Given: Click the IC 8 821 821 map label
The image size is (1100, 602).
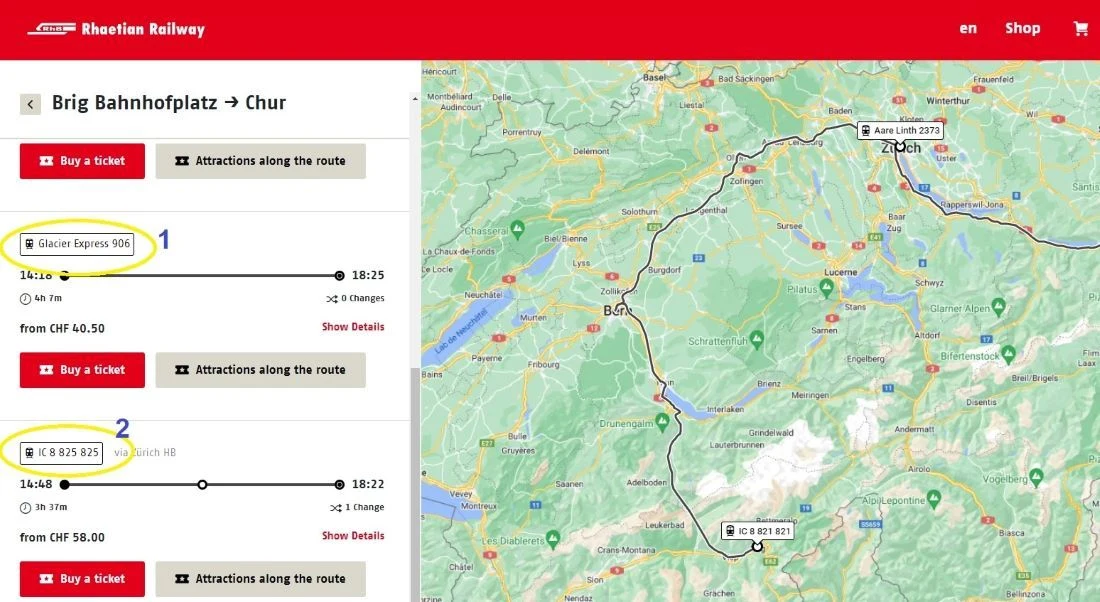Looking at the screenshot, I should coord(758,531).
